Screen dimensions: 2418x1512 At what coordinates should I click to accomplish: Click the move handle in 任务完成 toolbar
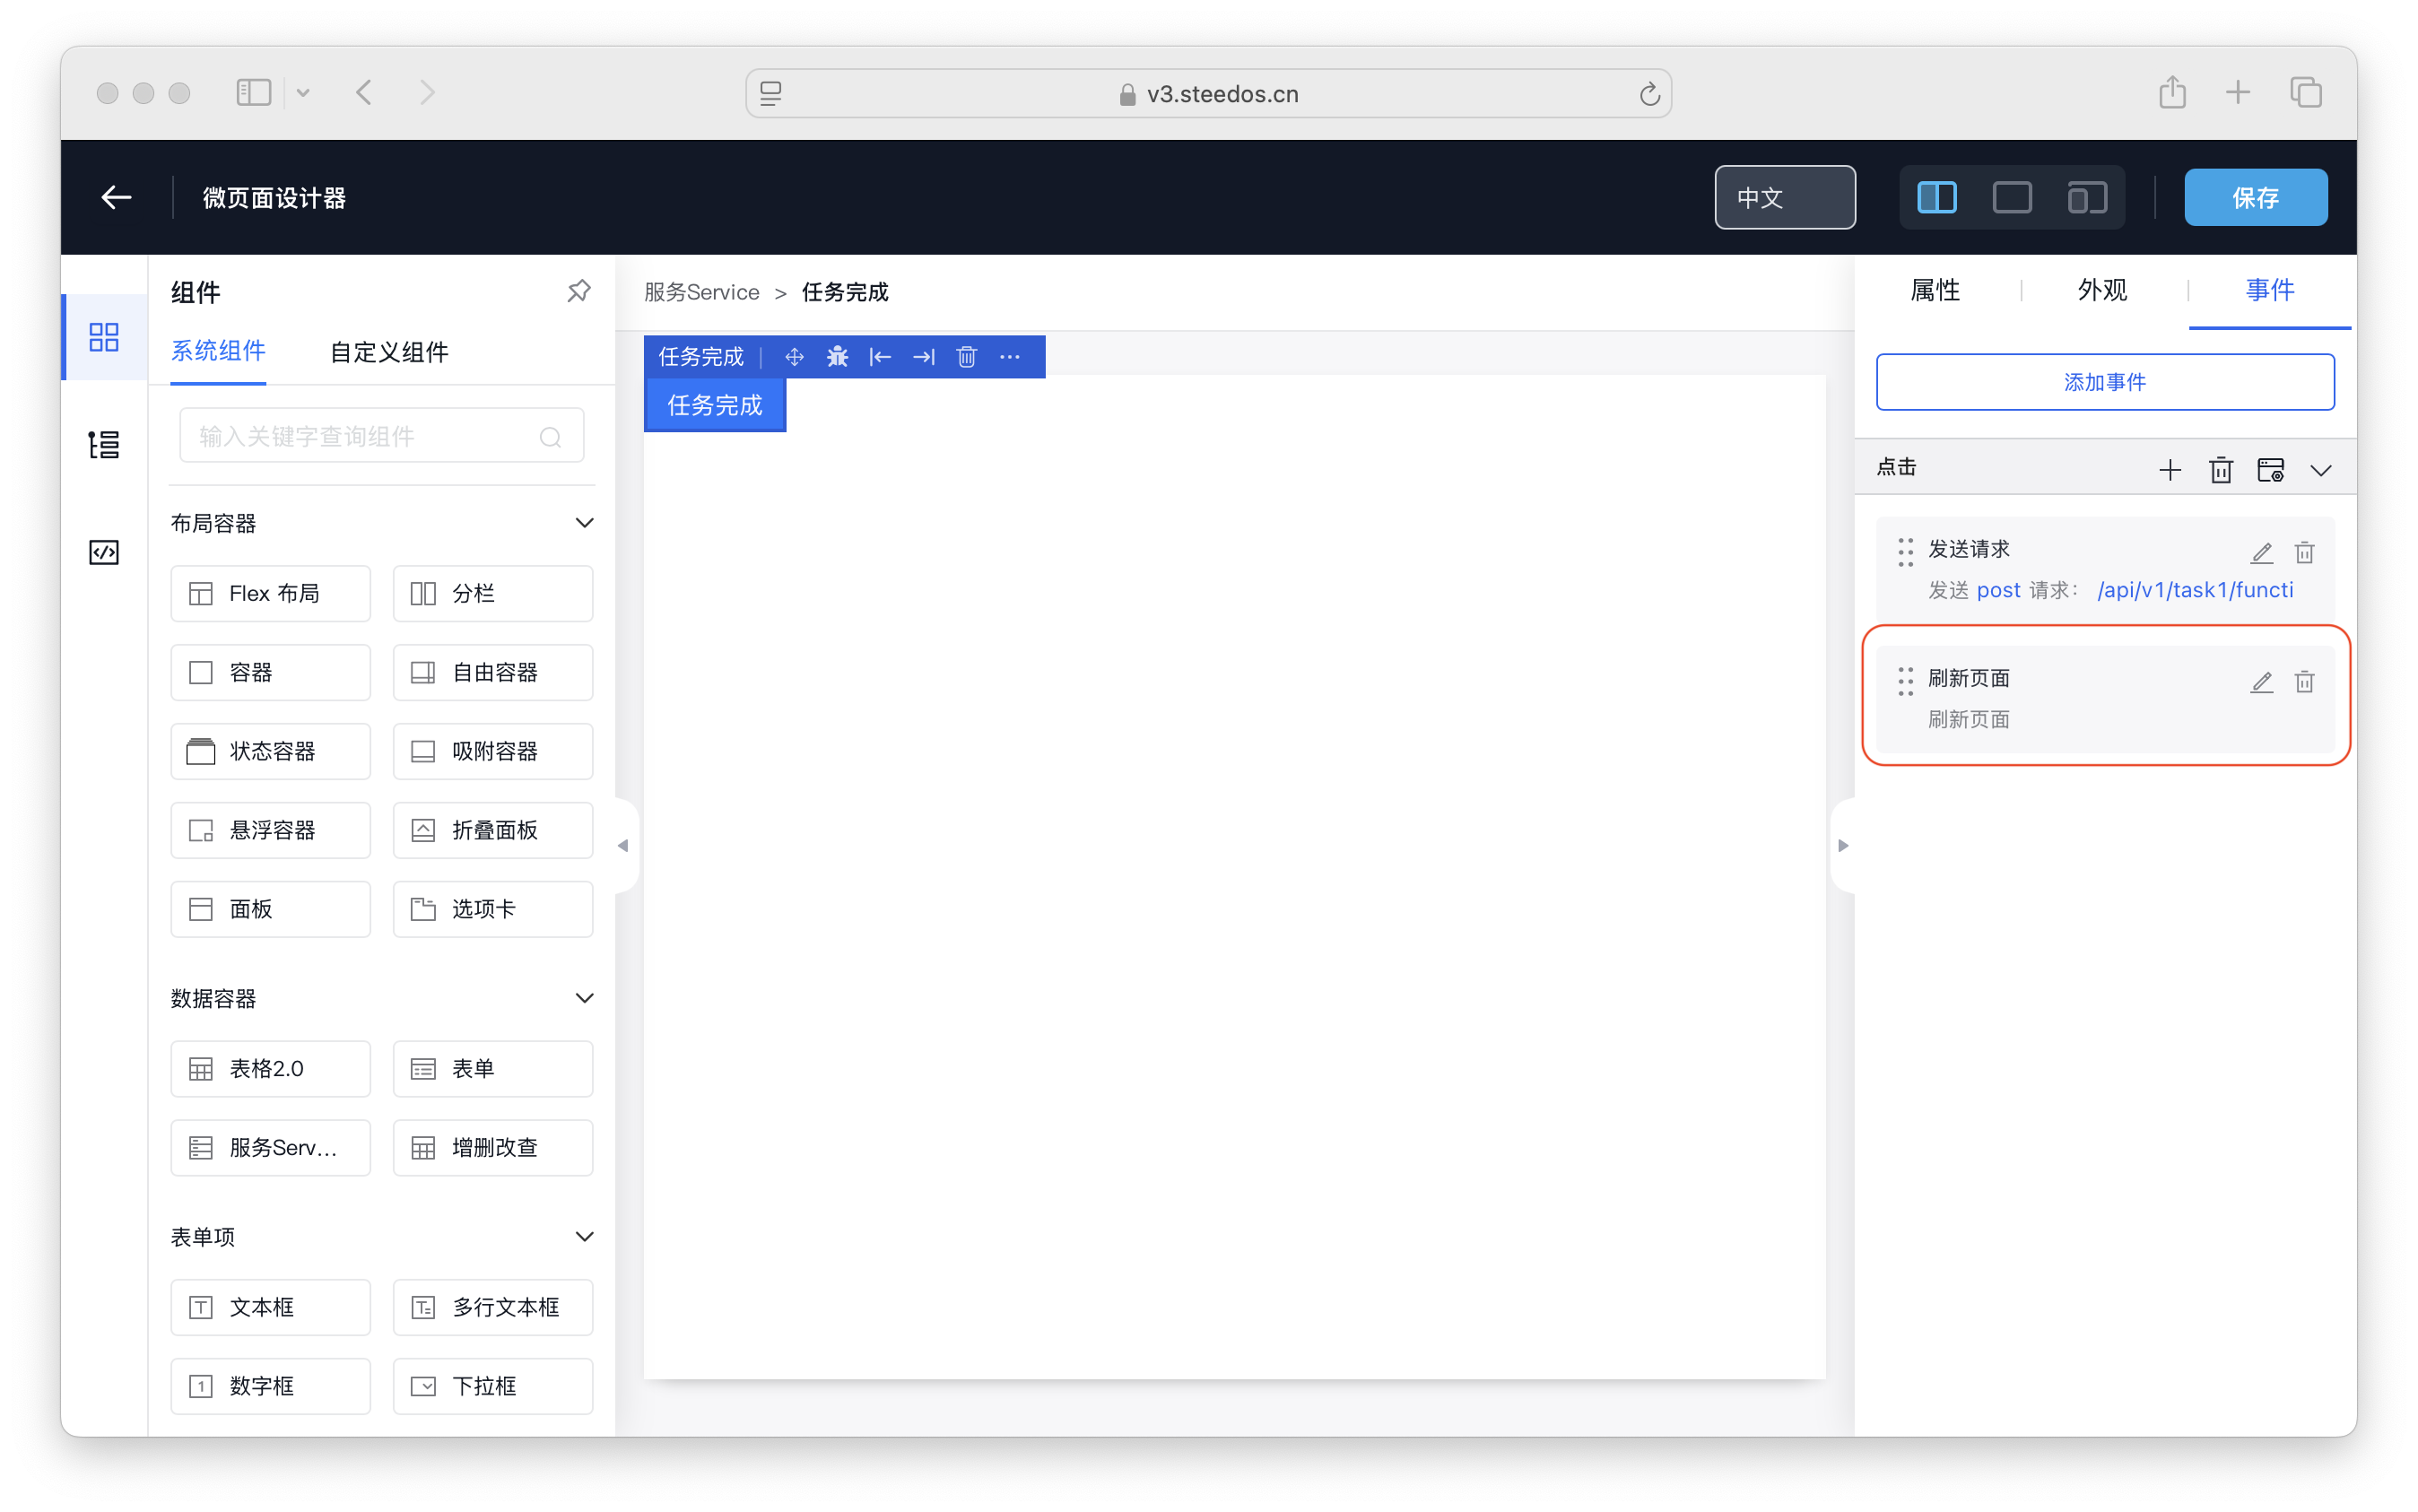(794, 357)
